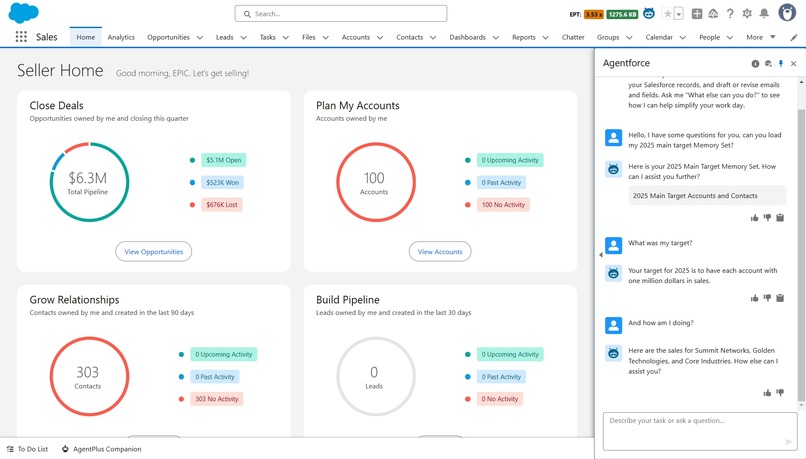
Task: Expand the Groups tab dropdown chevron
Action: [629, 38]
